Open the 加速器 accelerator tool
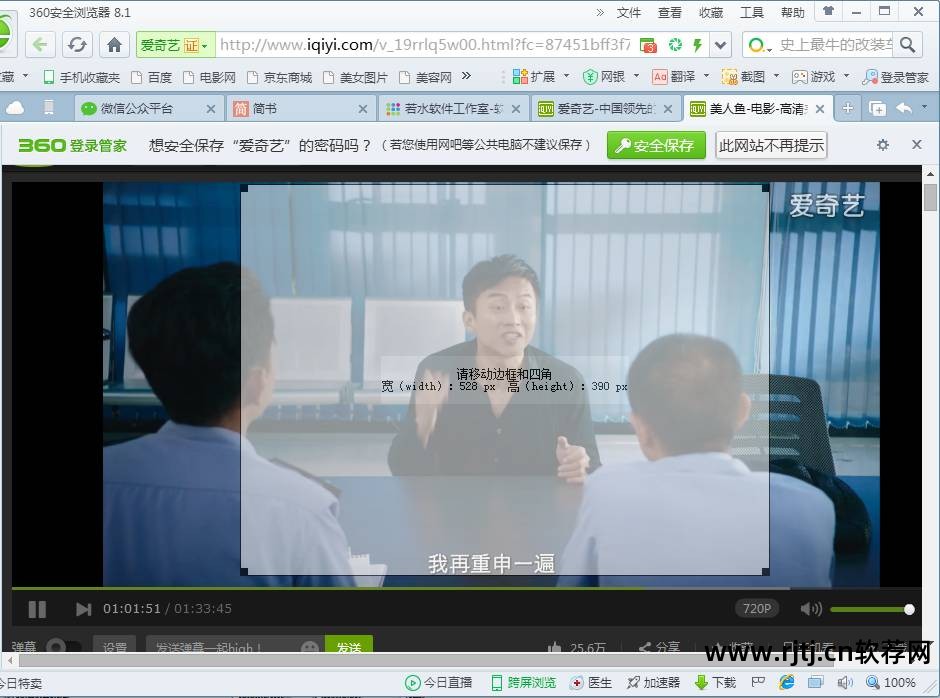 coord(653,682)
